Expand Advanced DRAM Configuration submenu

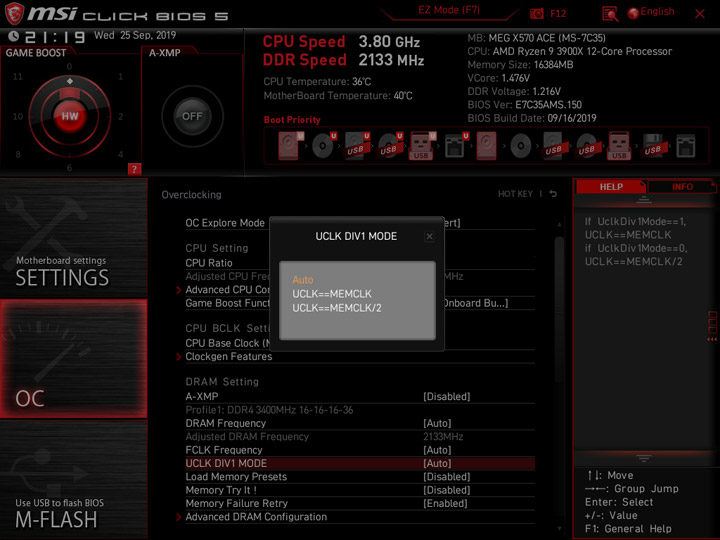[x=256, y=517]
